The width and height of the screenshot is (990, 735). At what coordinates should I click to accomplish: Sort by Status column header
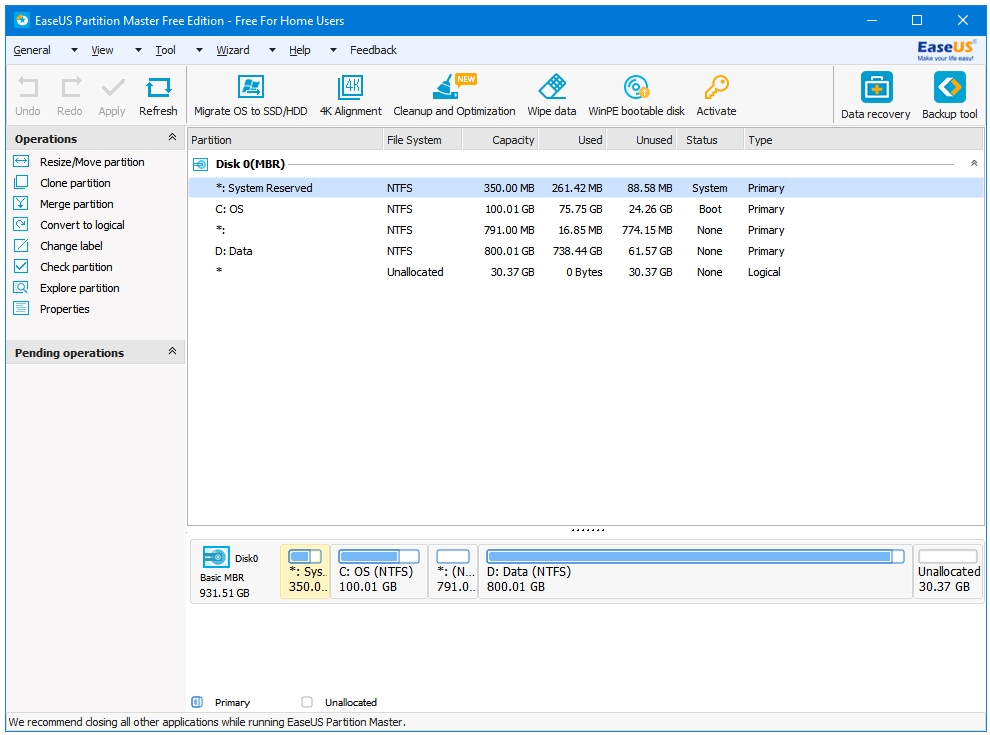point(711,140)
